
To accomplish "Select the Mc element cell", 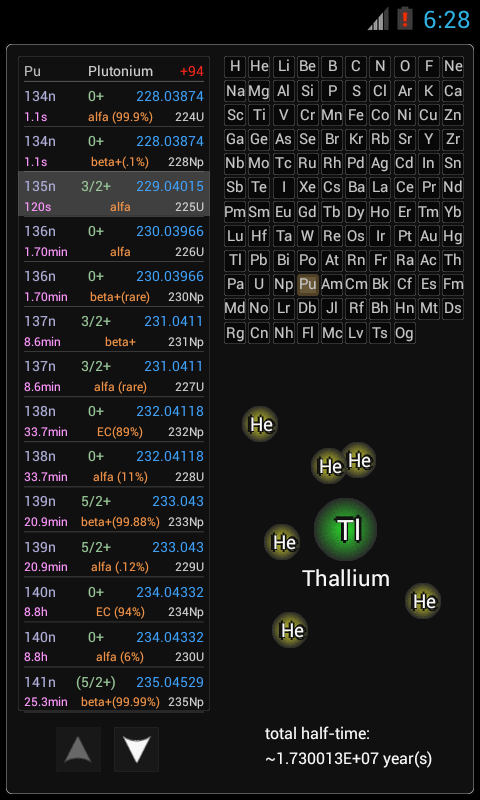I will tap(332, 333).
